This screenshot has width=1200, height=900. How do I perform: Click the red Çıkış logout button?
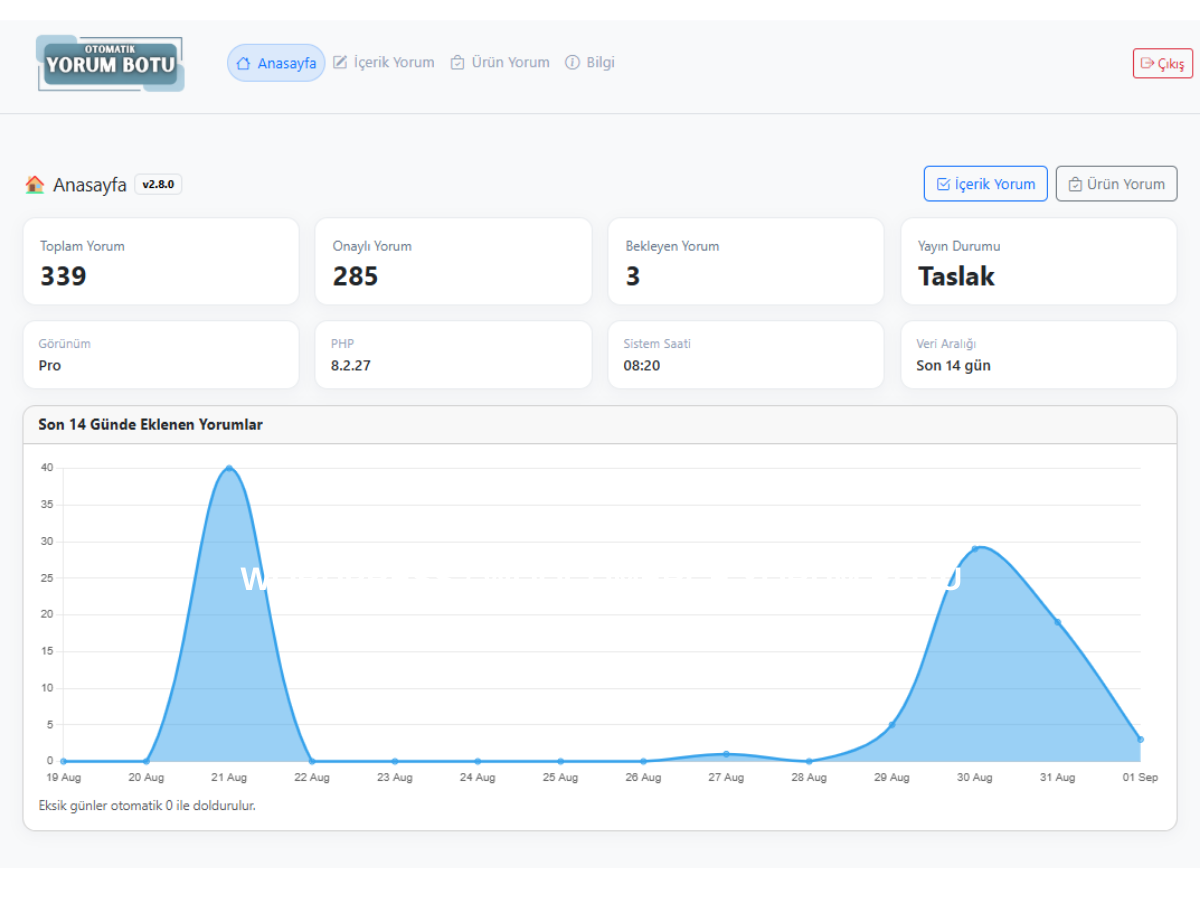pos(1163,63)
